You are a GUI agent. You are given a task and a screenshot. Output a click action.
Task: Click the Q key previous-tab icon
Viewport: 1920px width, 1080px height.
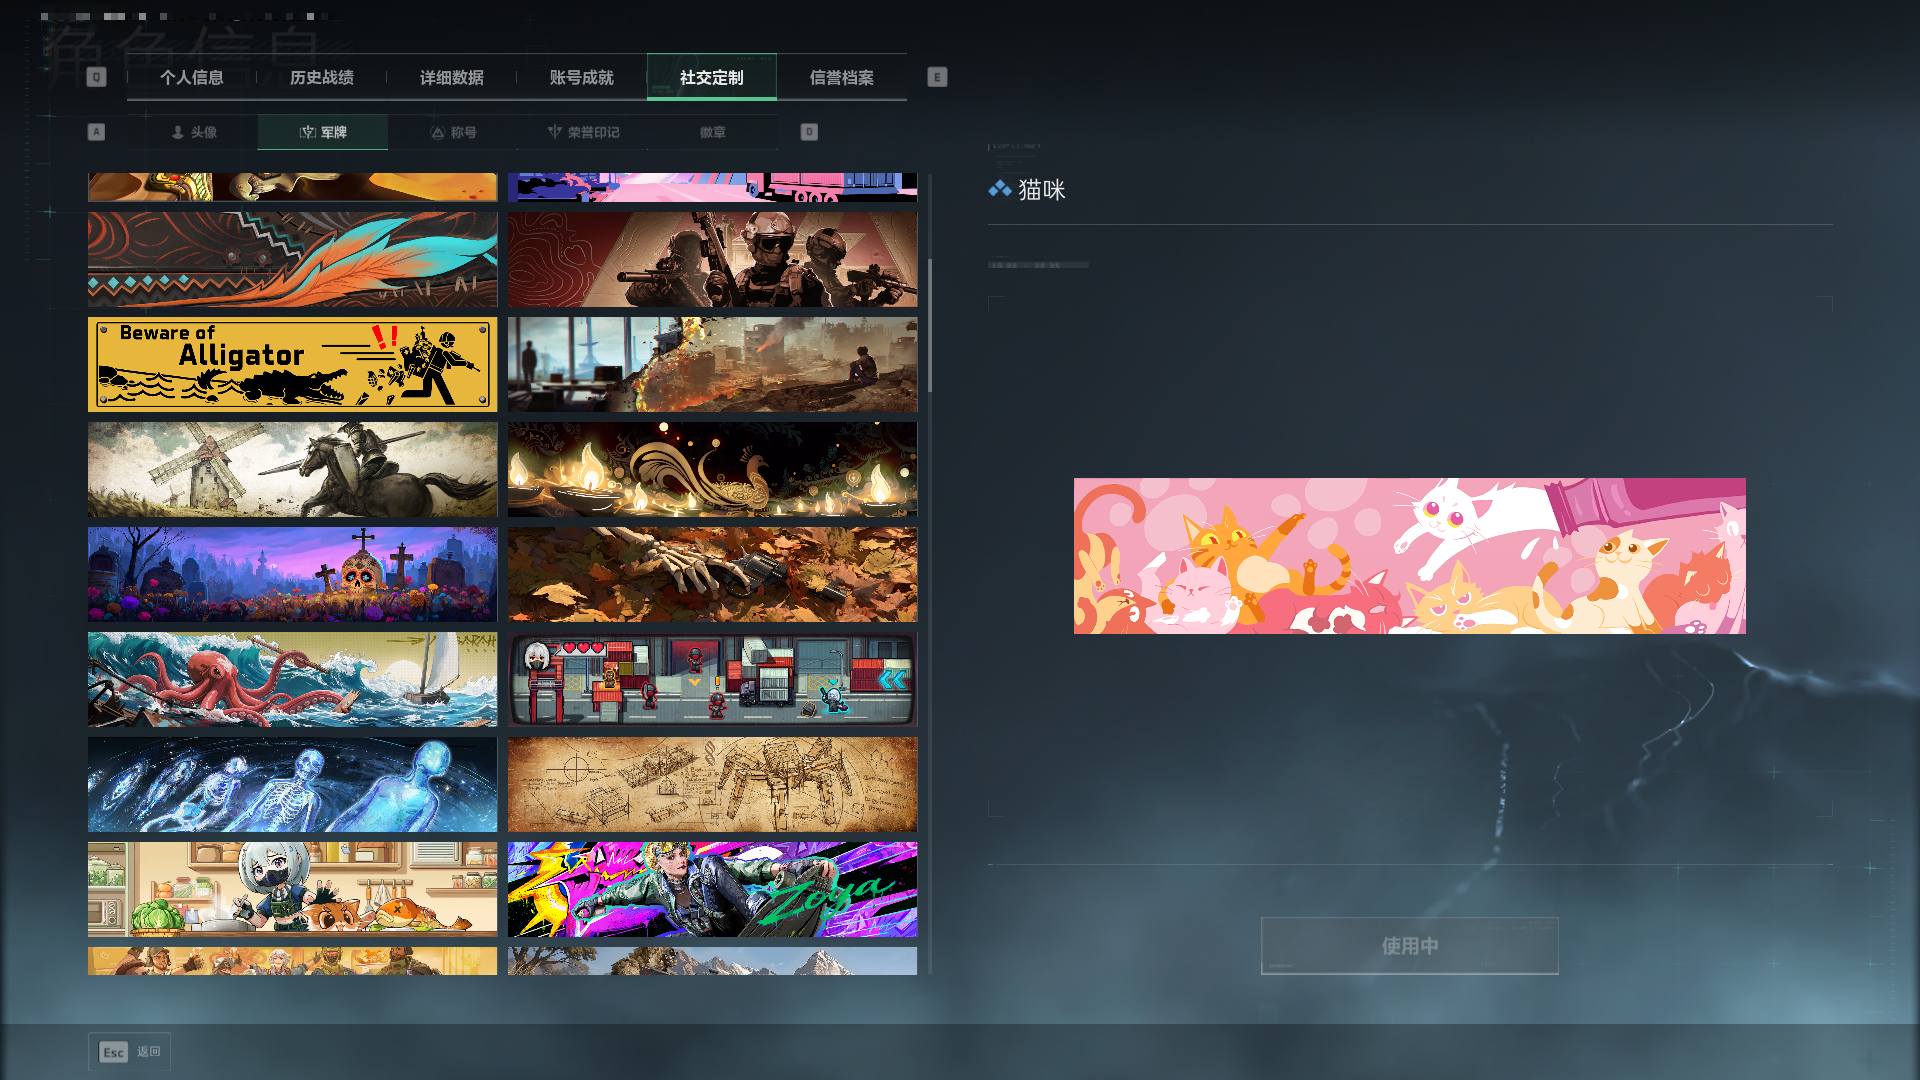tap(96, 77)
